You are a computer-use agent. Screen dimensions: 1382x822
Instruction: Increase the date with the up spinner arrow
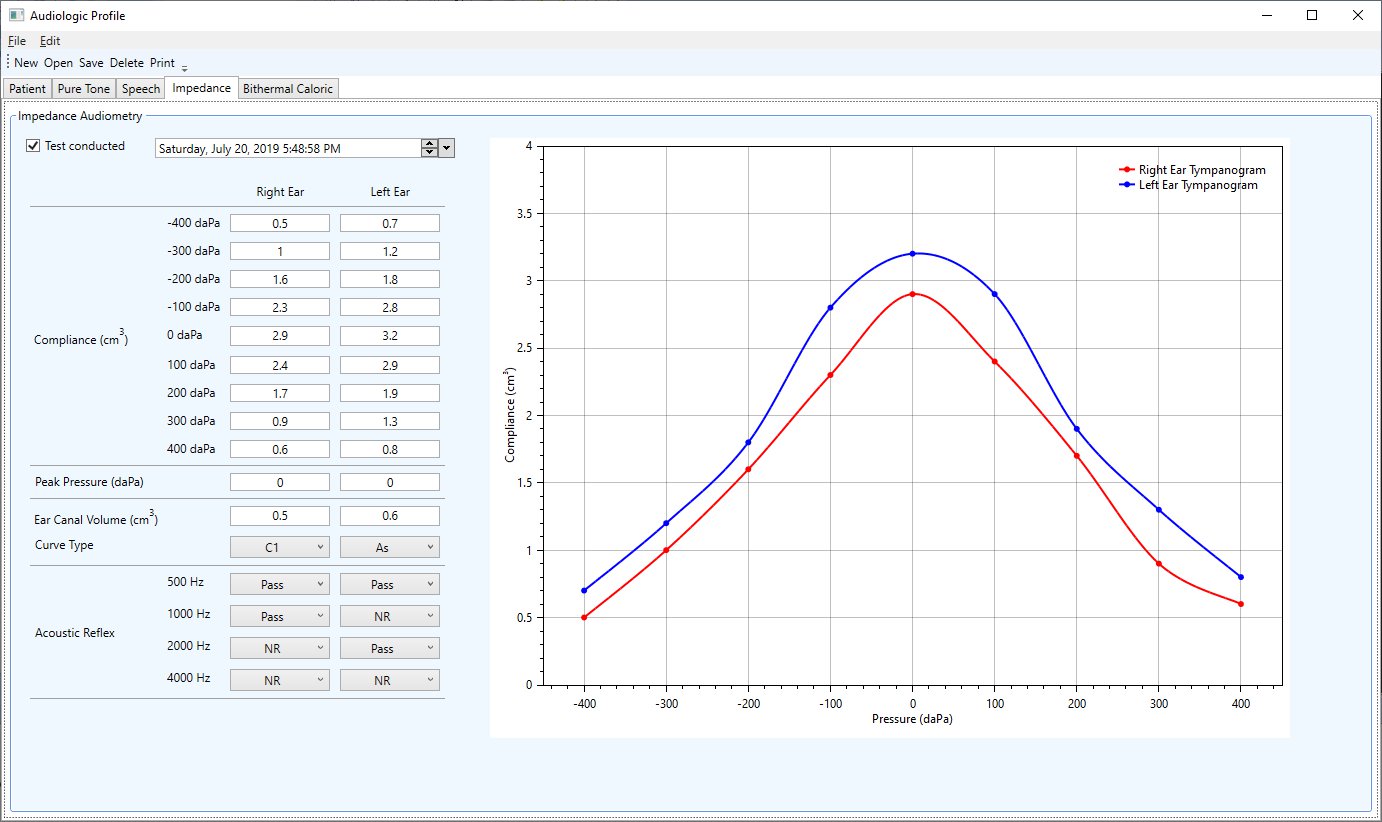coord(430,144)
